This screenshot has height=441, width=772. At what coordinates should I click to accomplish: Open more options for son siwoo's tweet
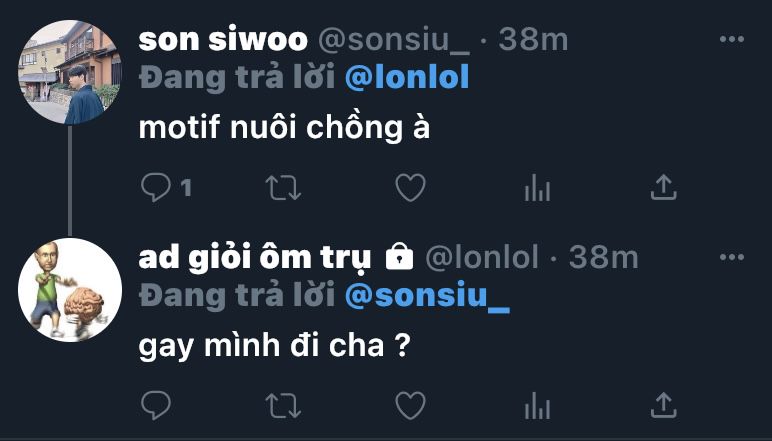[731, 40]
